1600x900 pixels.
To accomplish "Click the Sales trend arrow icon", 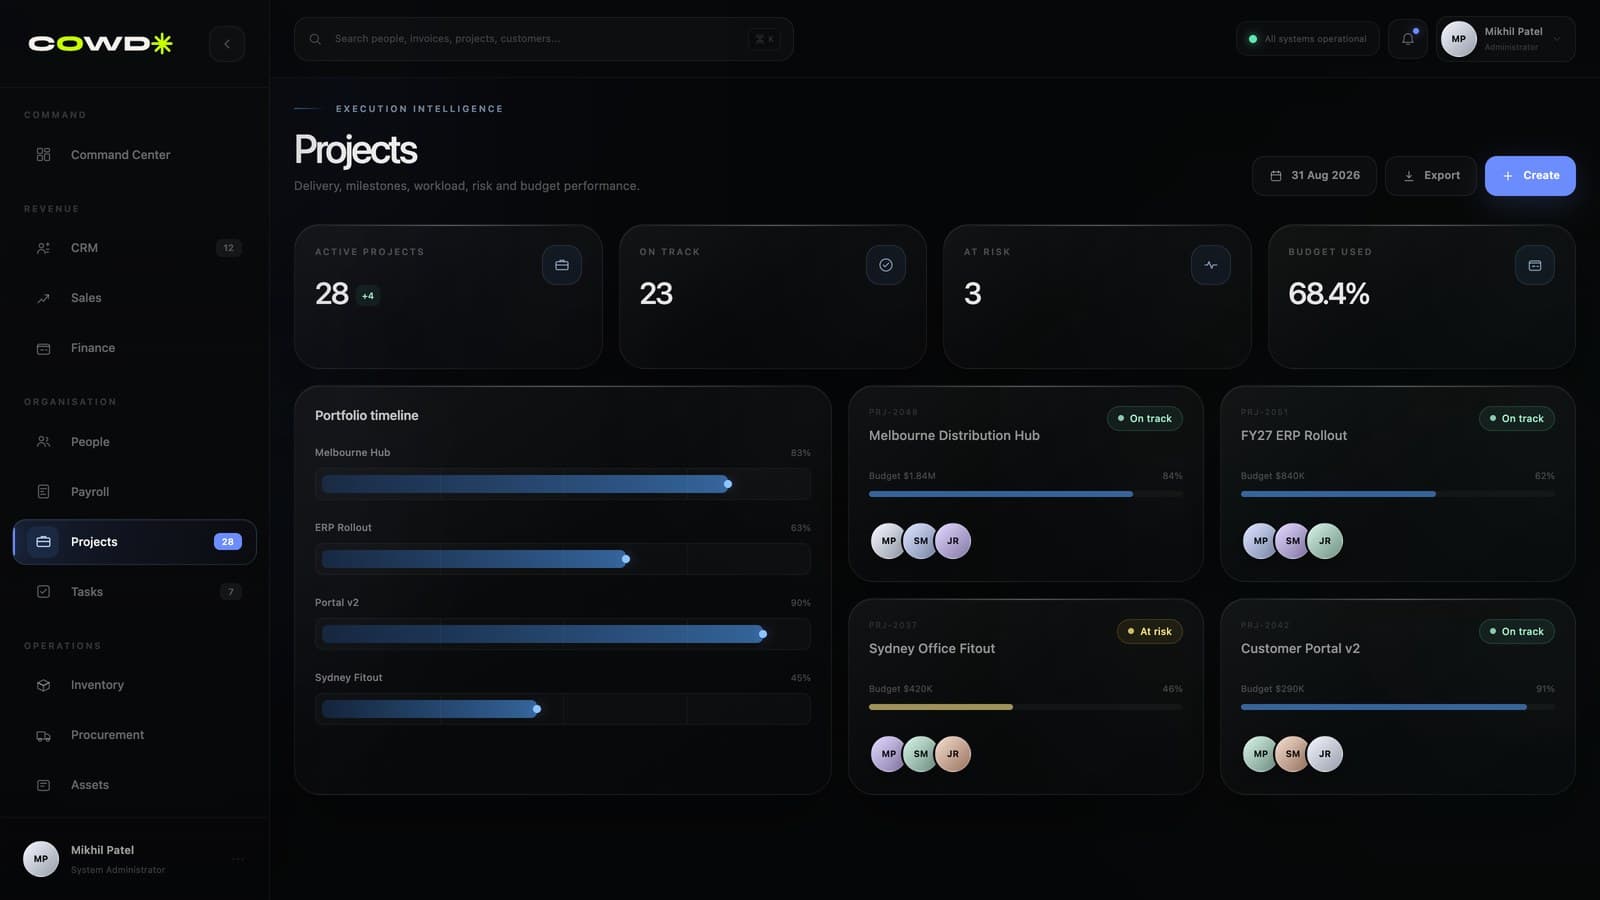I will (x=43, y=298).
